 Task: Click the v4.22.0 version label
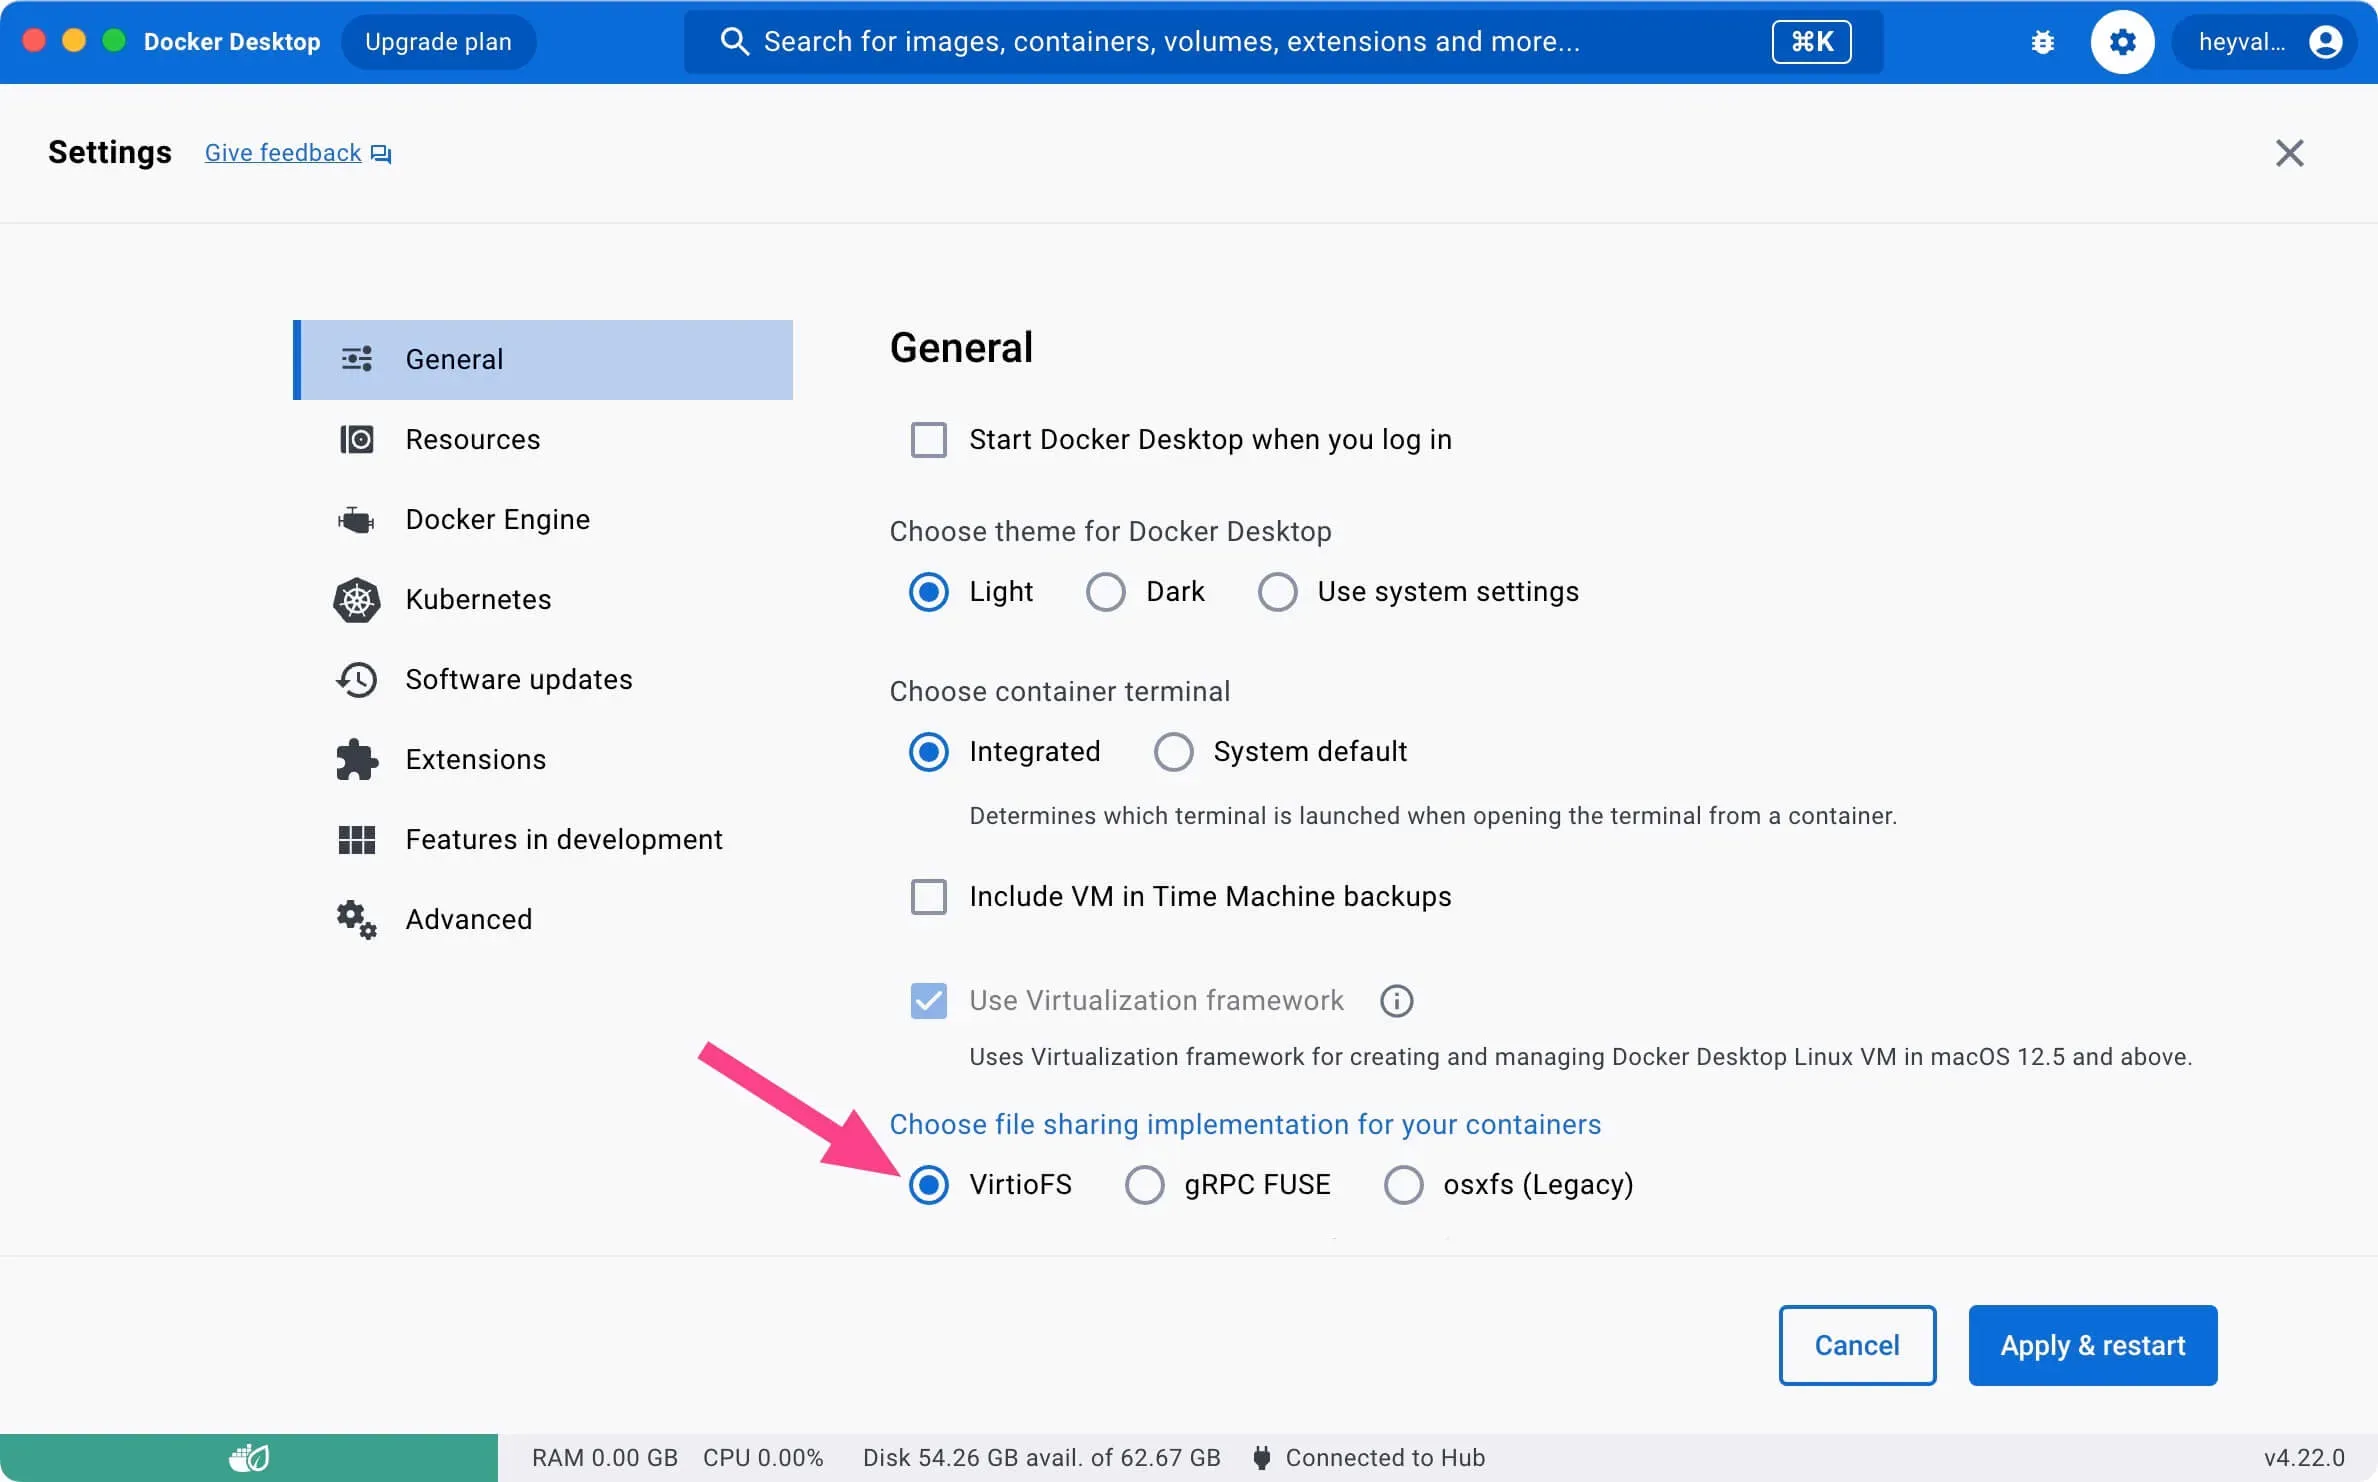pyautogui.click(x=2304, y=1458)
